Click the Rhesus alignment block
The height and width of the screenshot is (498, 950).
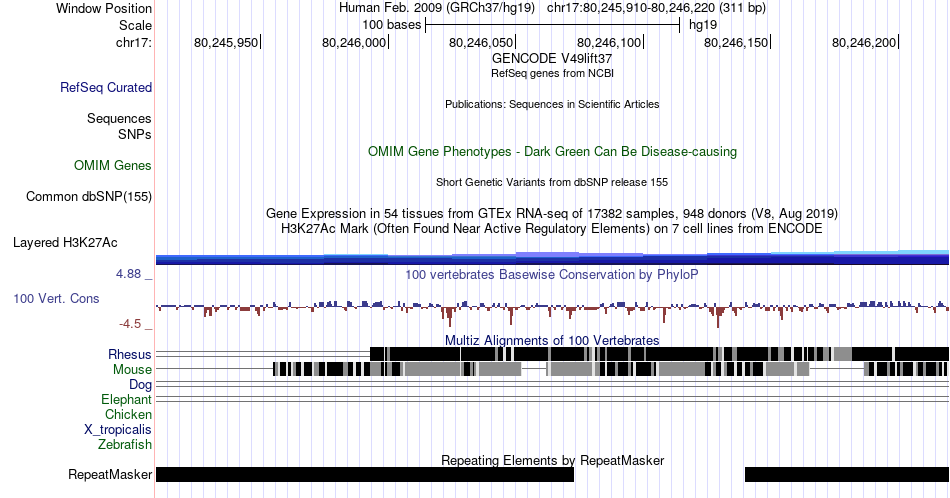pyautogui.click(x=659, y=354)
